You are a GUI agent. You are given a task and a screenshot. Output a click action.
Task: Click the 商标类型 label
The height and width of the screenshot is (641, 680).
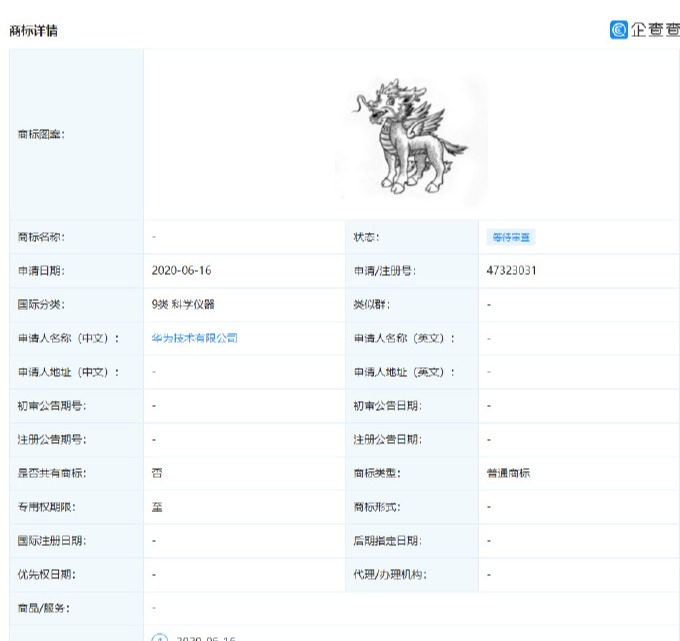pyautogui.click(x=377, y=473)
